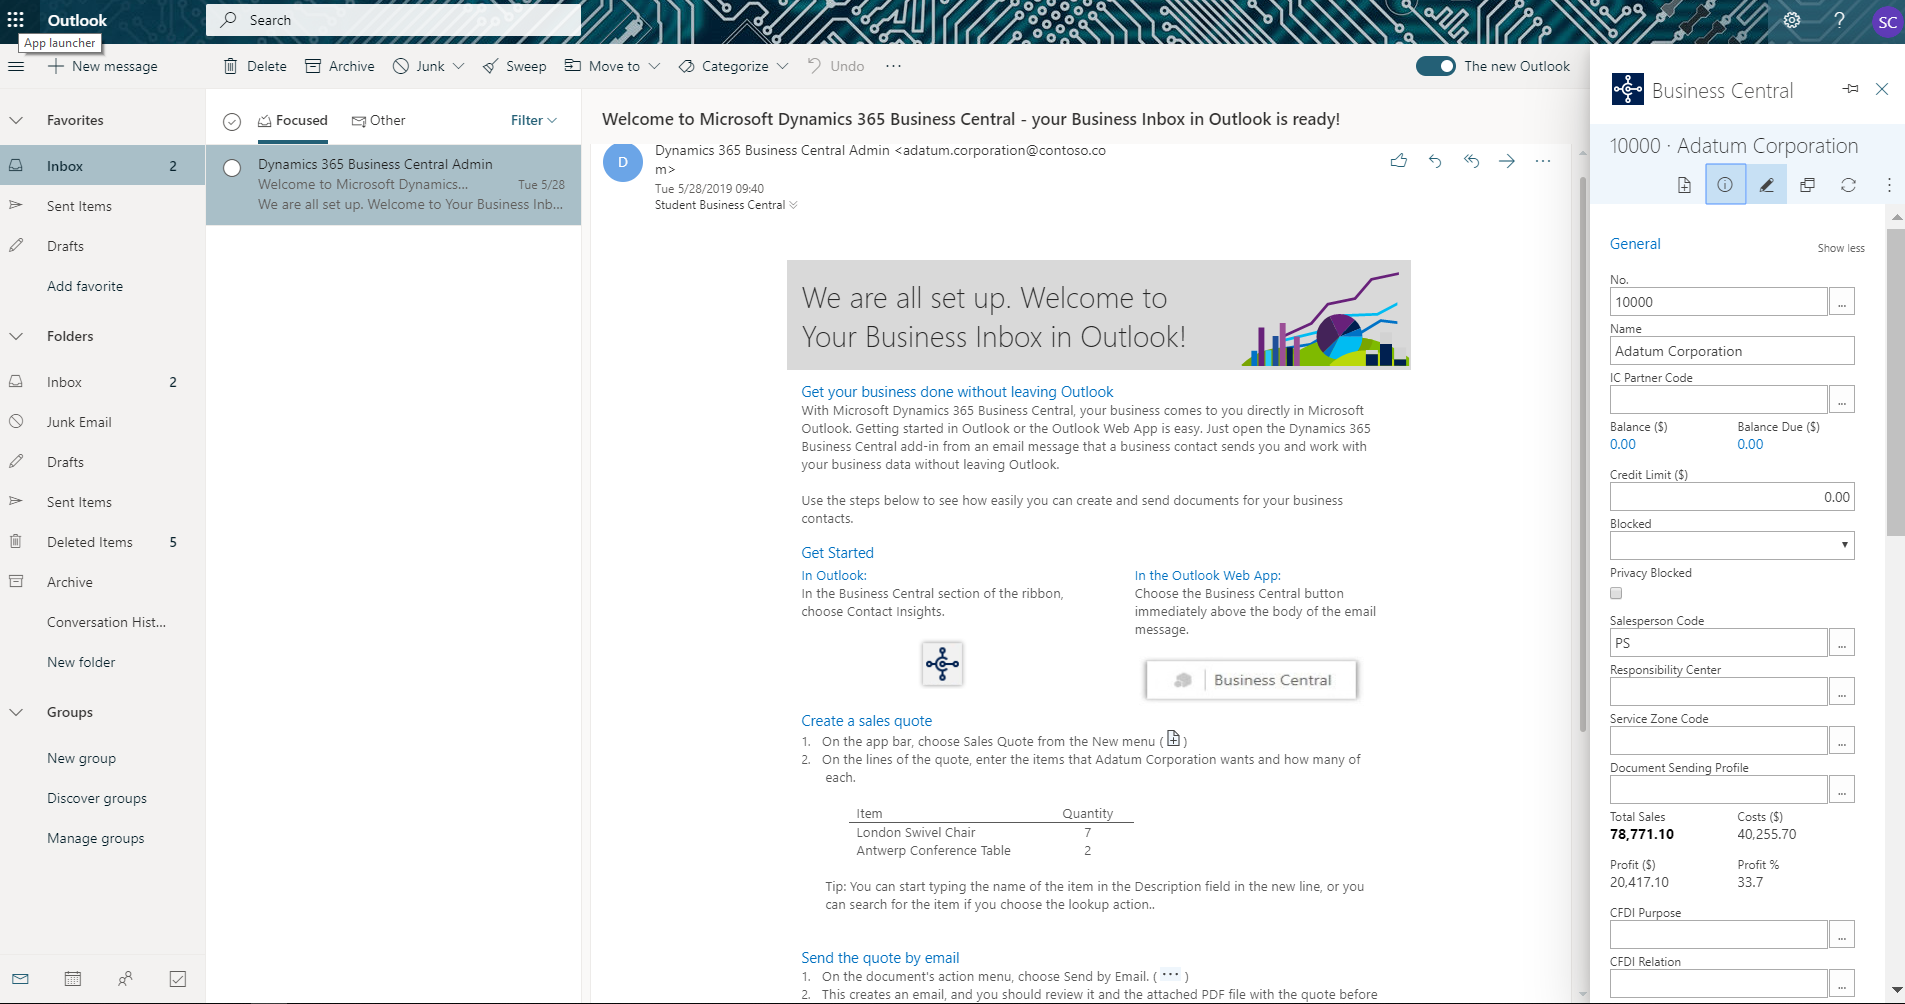Viewport: 1905px width, 1004px height.
Task: Select the info details icon in Business Central
Action: (1725, 185)
